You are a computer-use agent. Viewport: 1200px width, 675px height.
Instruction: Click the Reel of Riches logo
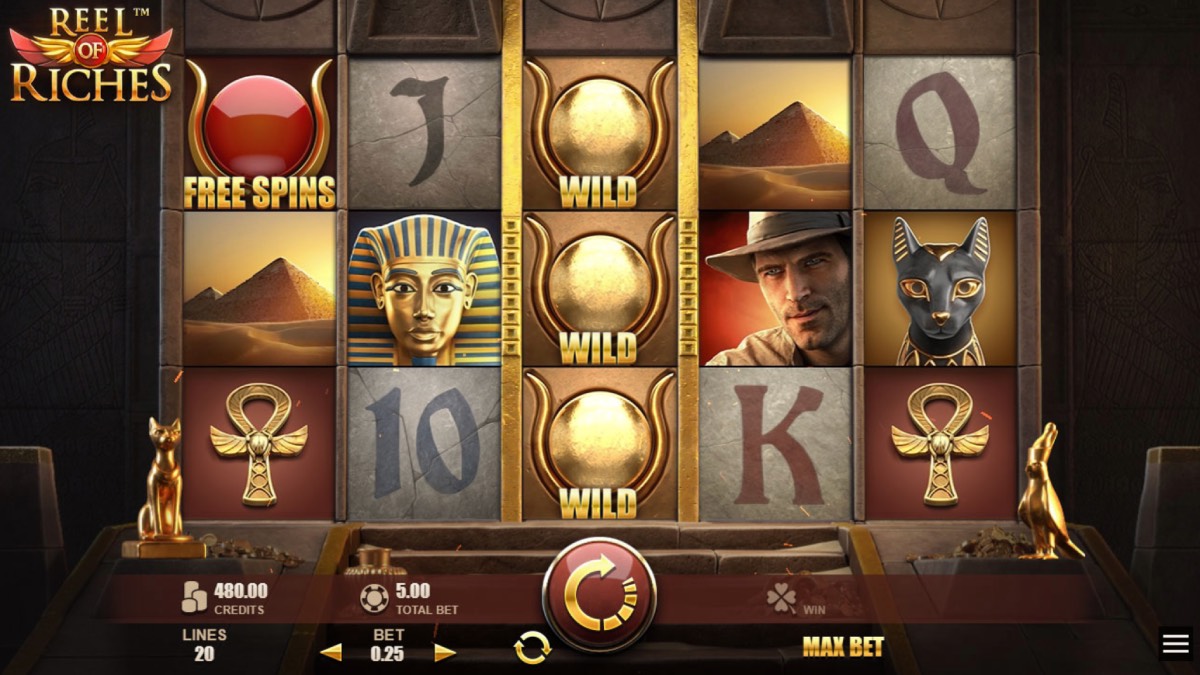pos(90,54)
